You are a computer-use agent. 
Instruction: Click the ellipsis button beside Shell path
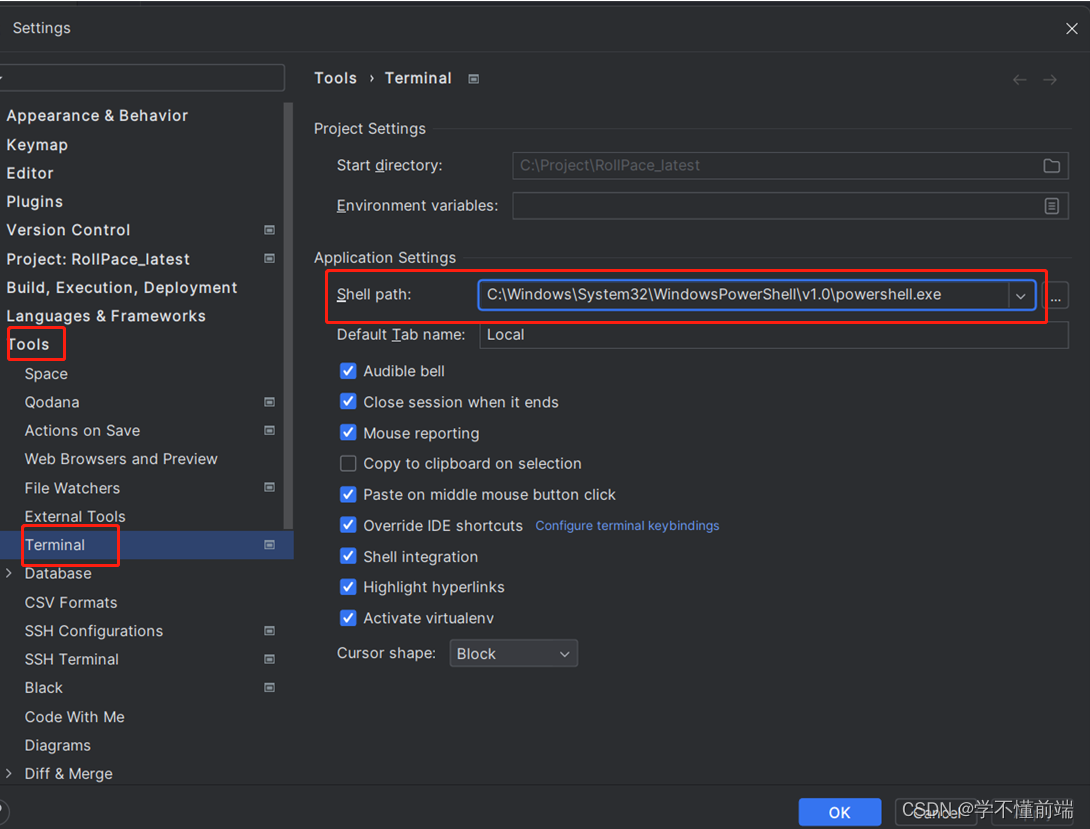1057,295
